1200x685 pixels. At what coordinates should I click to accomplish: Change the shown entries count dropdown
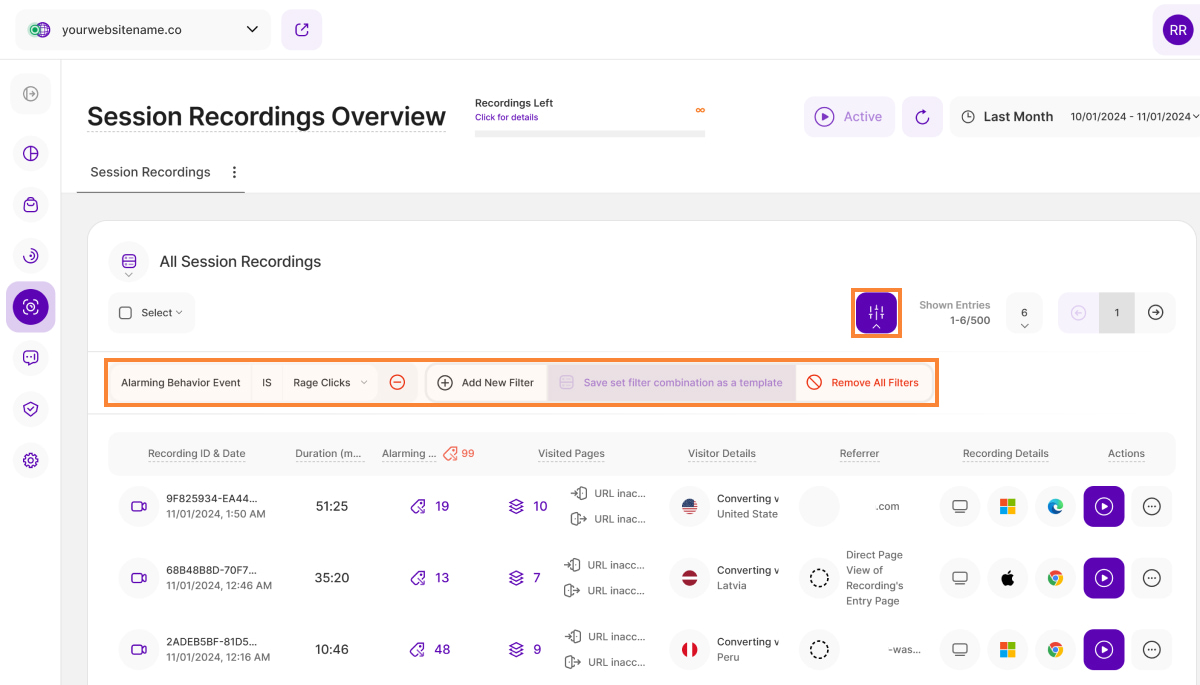[1024, 313]
